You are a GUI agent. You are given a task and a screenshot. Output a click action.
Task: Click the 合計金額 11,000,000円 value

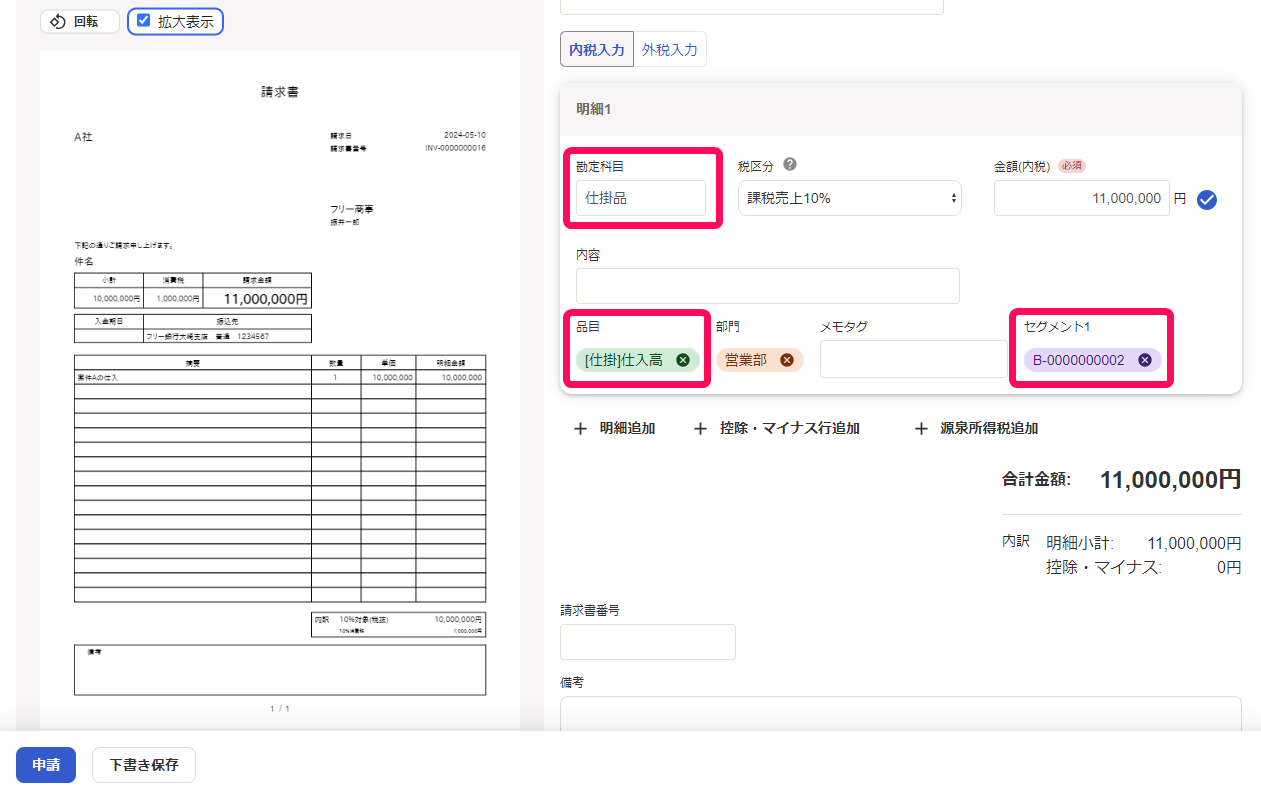[x=1170, y=480]
